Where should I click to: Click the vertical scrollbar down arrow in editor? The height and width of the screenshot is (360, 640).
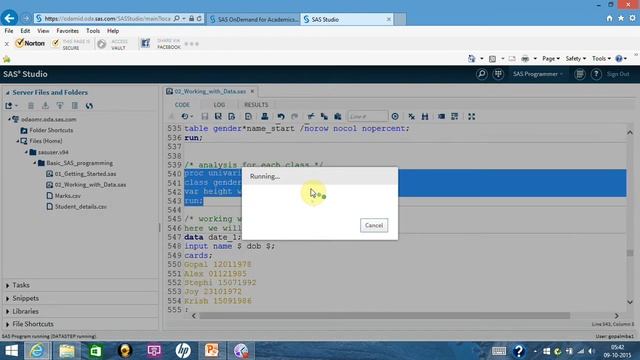pos(630,302)
